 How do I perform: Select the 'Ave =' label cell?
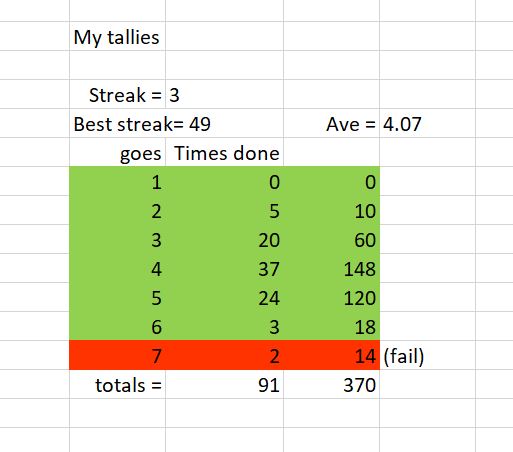point(331,123)
